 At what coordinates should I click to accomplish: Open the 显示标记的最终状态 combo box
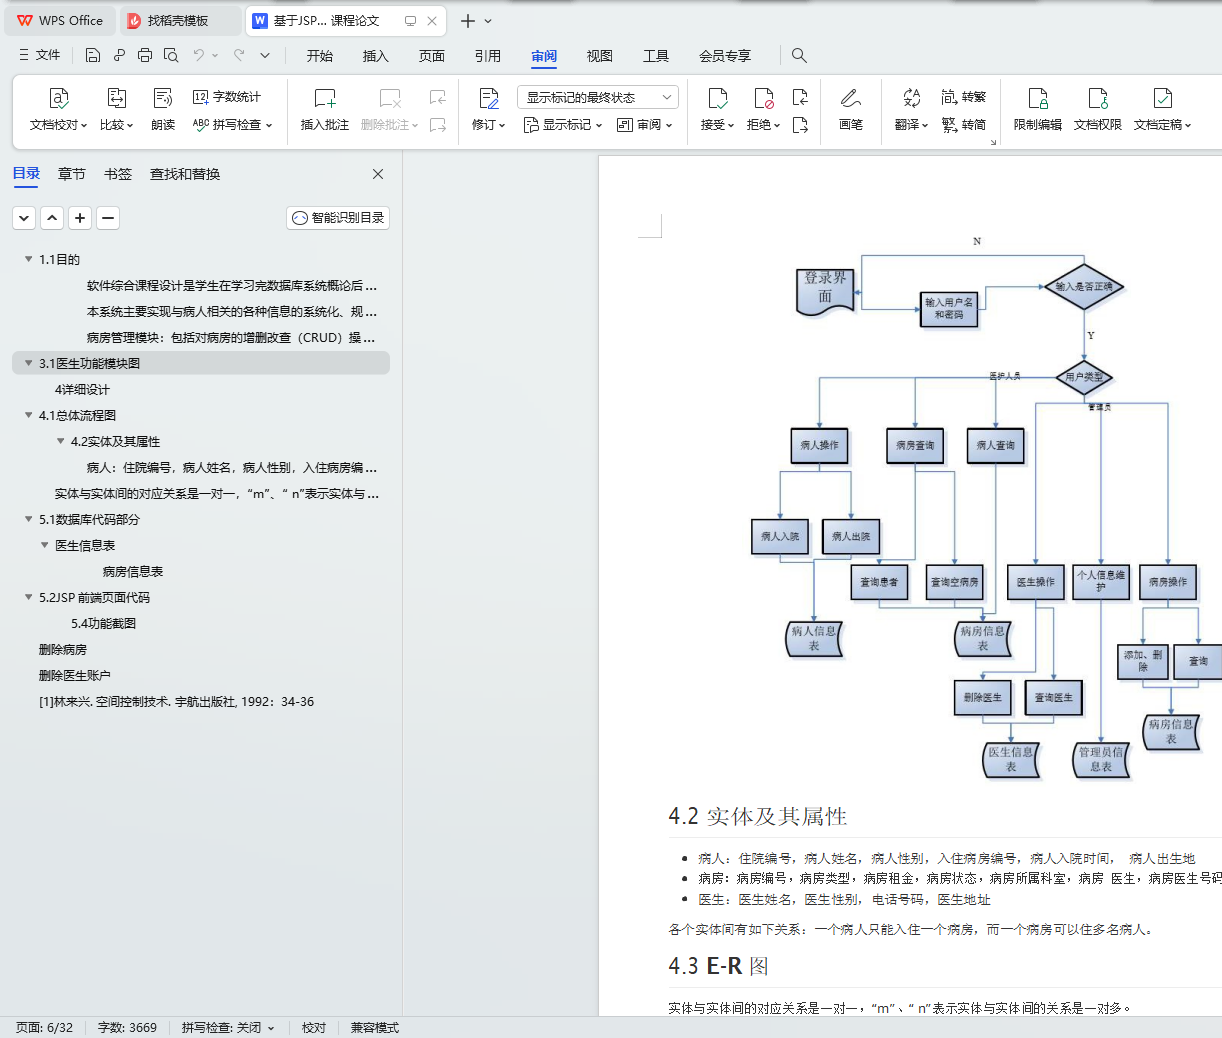pos(598,97)
